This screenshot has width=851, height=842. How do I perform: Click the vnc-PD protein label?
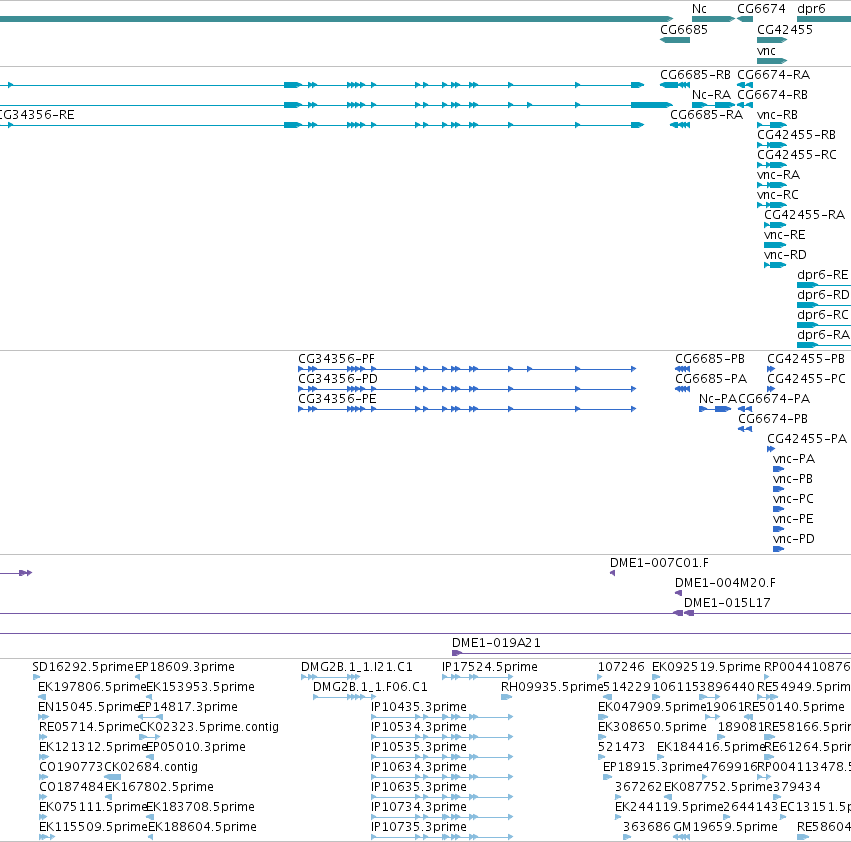pos(793,539)
